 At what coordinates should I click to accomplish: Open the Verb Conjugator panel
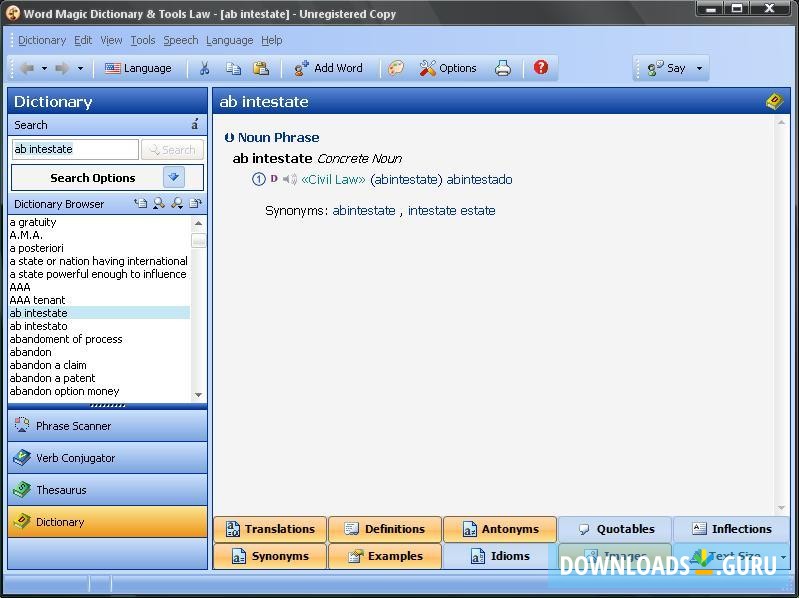point(108,458)
